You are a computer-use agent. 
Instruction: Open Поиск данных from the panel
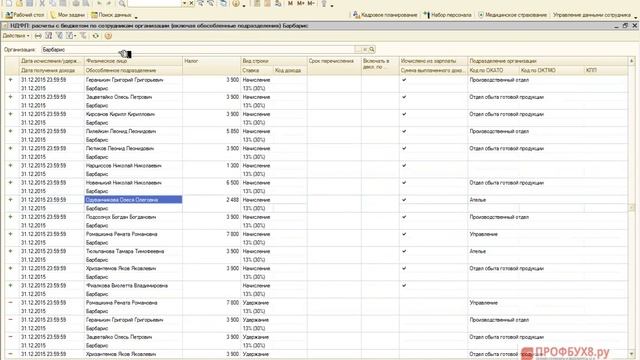coord(111,15)
